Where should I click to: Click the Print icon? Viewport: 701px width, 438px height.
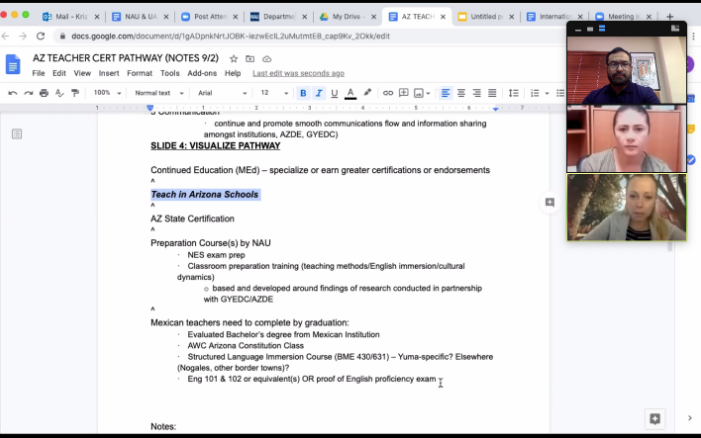(43, 93)
